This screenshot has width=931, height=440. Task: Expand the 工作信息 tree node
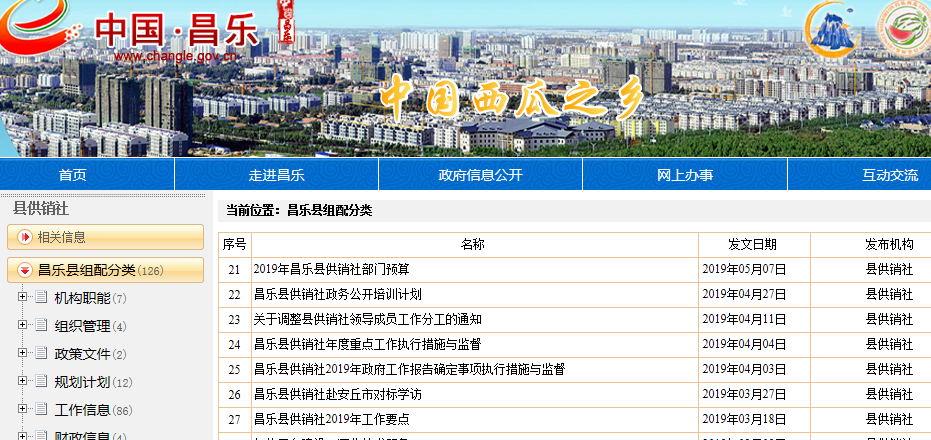click(x=22, y=410)
